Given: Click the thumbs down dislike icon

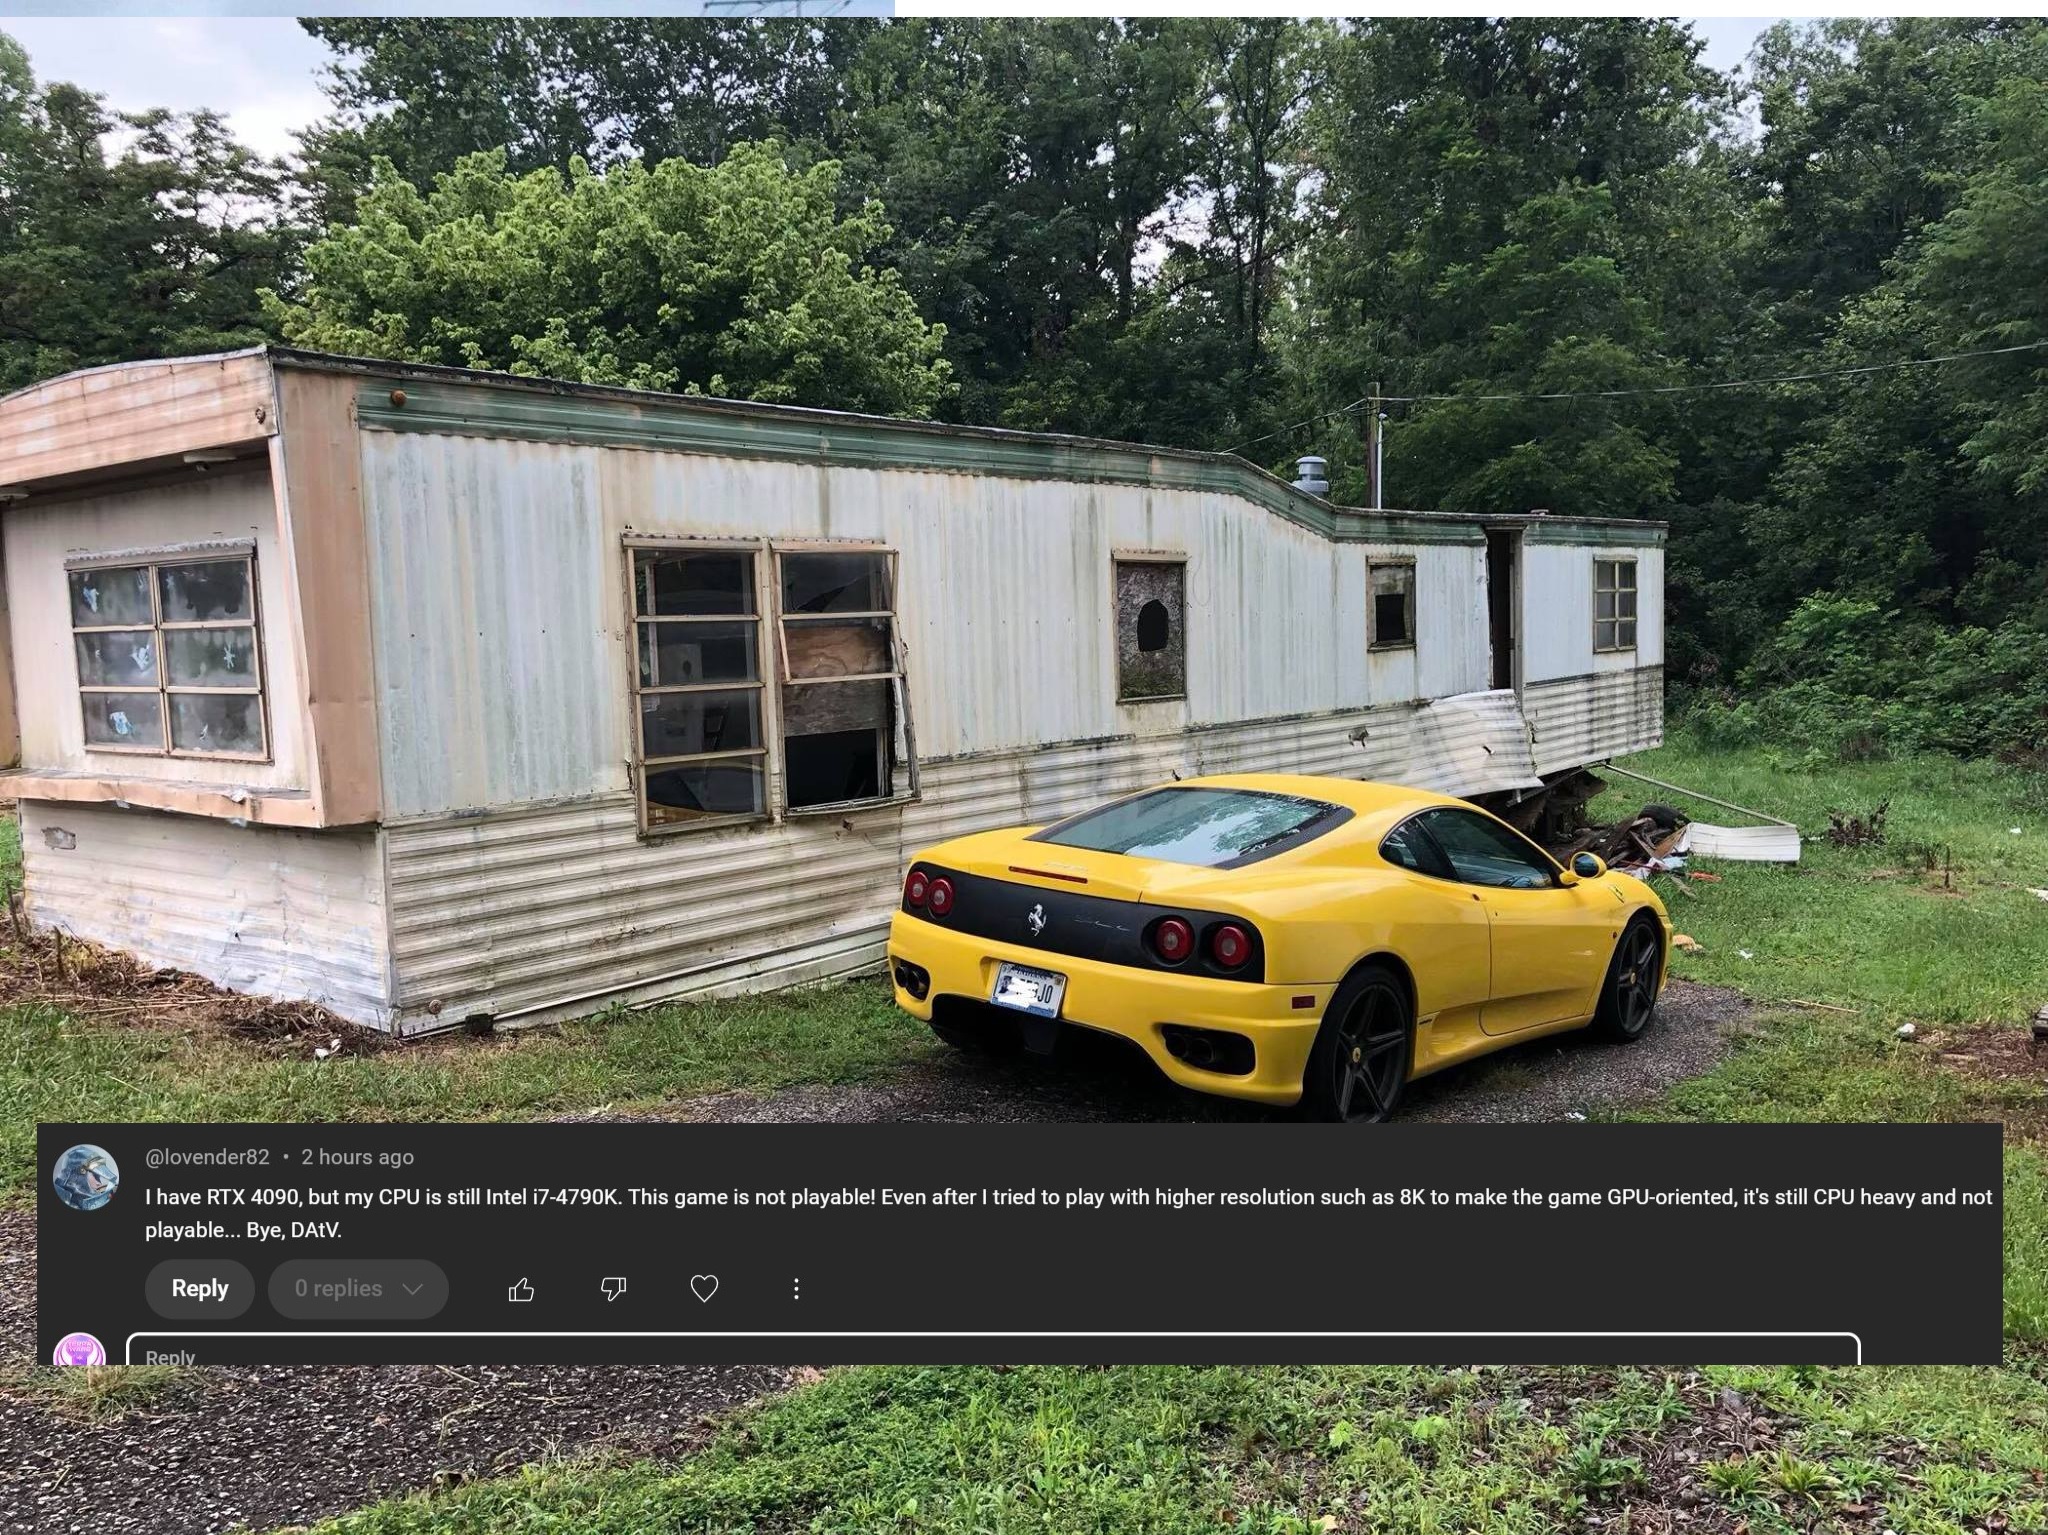Looking at the screenshot, I should pyautogui.click(x=613, y=1290).
